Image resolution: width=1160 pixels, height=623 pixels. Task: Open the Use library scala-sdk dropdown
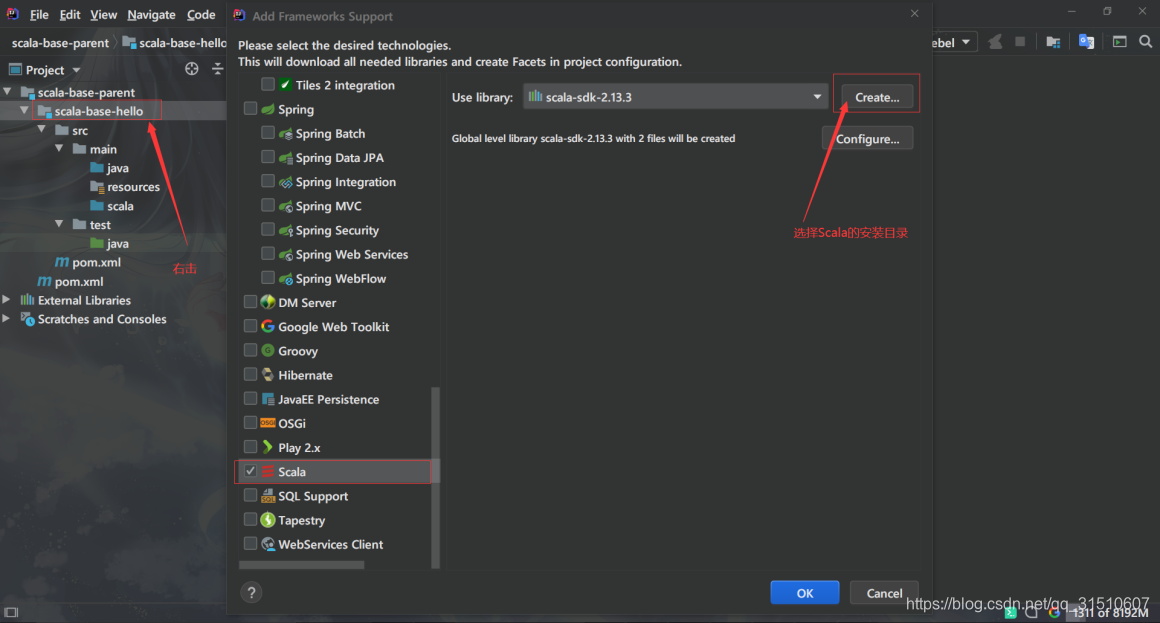(675, 97)
